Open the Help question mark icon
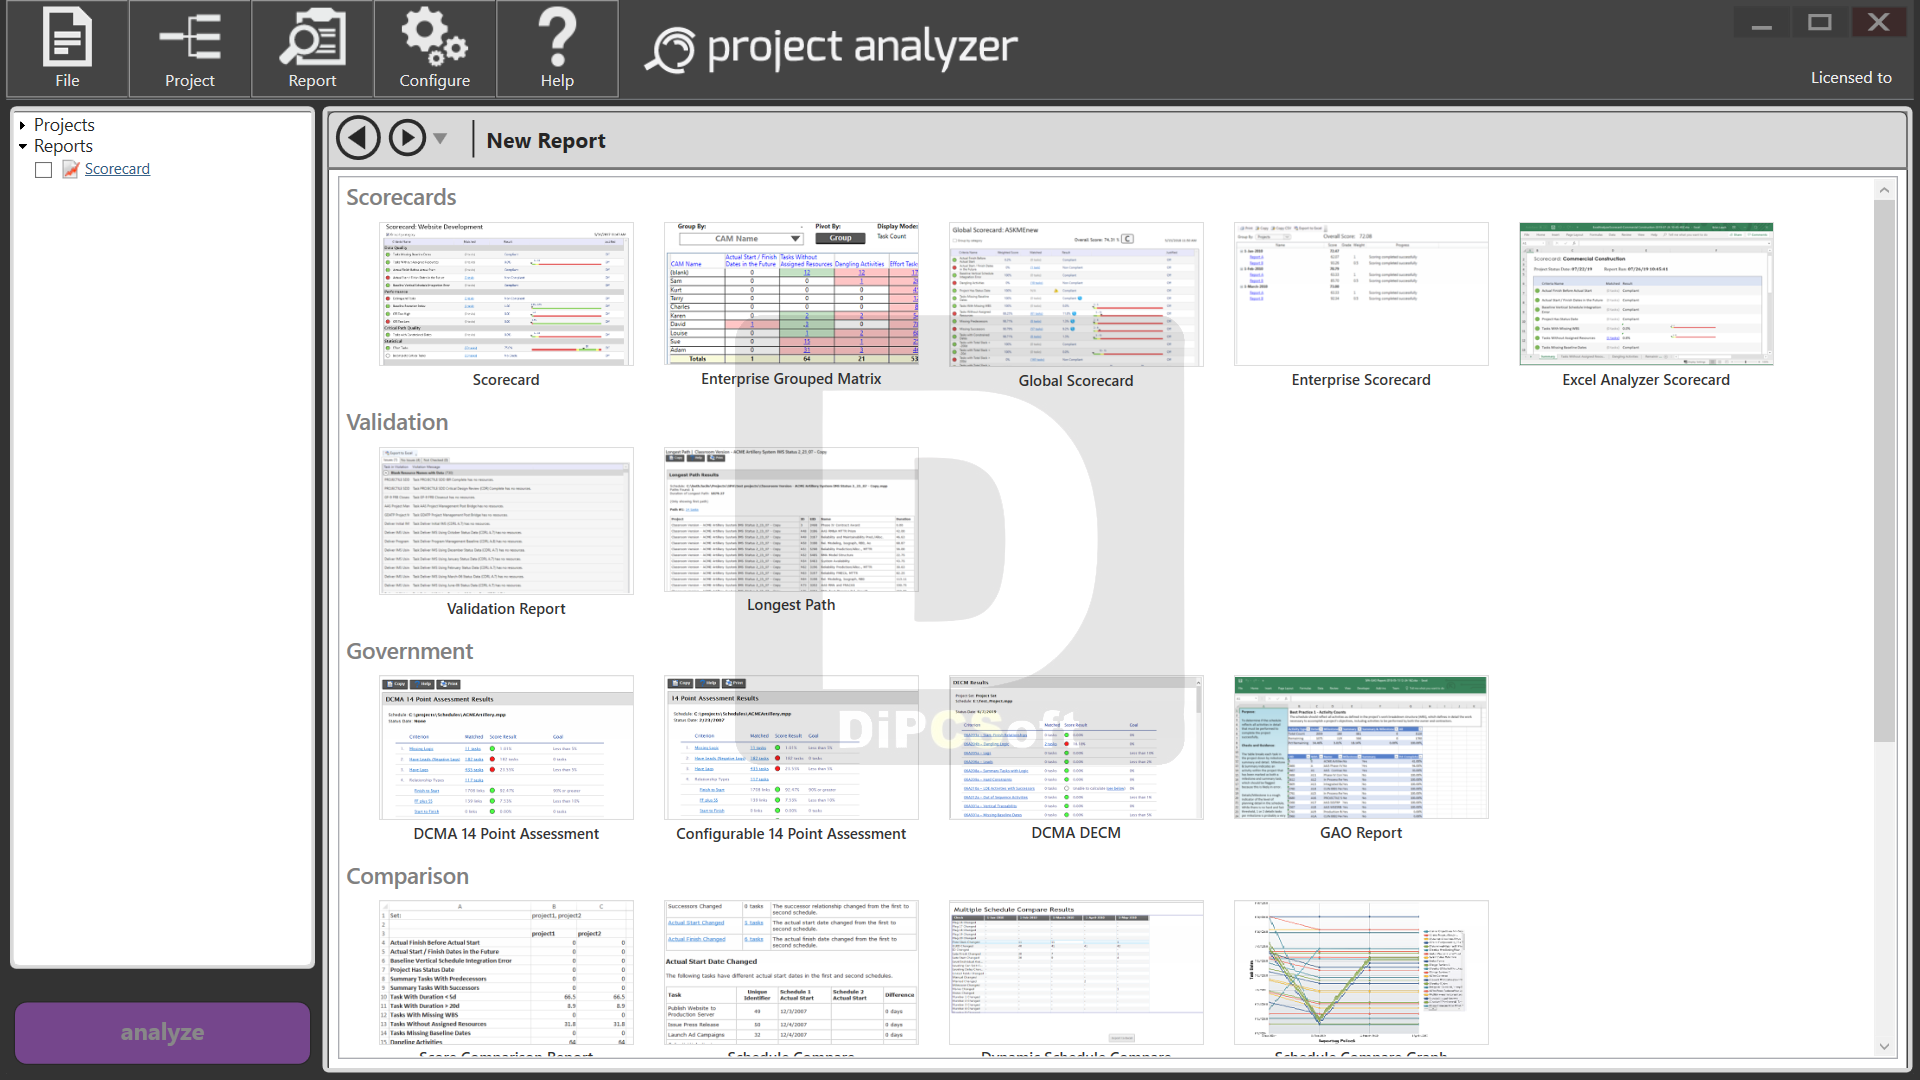Screen dimensions: 1920x1080 coord(557,48)
